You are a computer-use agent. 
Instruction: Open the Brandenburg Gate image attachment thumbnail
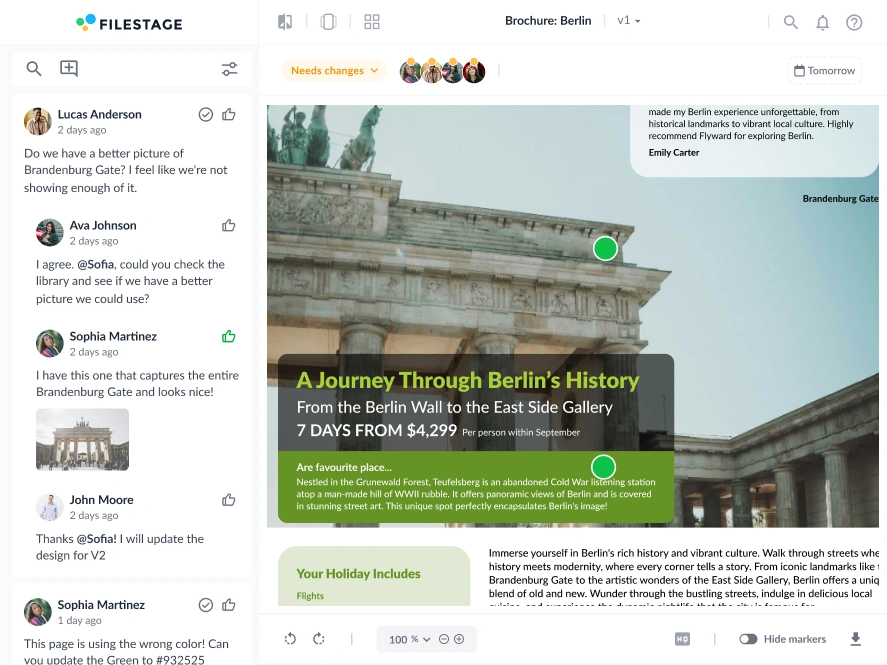coord(82,439)
